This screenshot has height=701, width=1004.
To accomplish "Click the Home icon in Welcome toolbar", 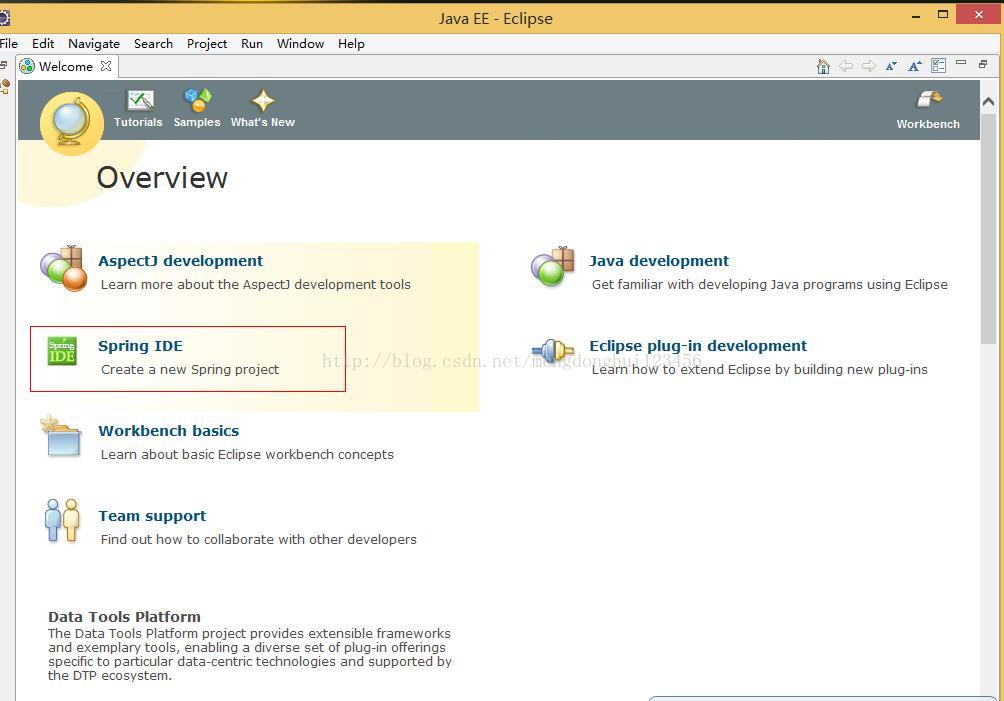I will (823, 66).
